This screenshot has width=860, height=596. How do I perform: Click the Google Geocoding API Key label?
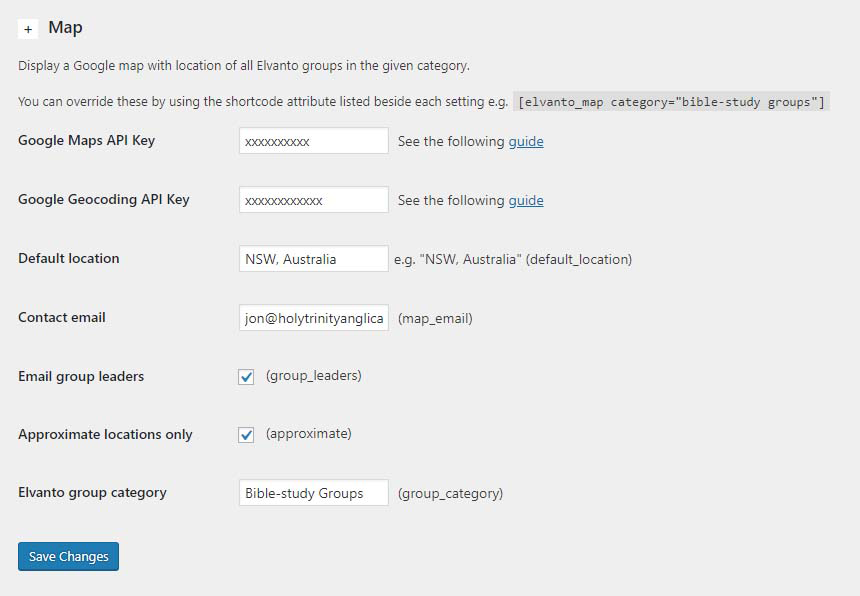[104, 200]
